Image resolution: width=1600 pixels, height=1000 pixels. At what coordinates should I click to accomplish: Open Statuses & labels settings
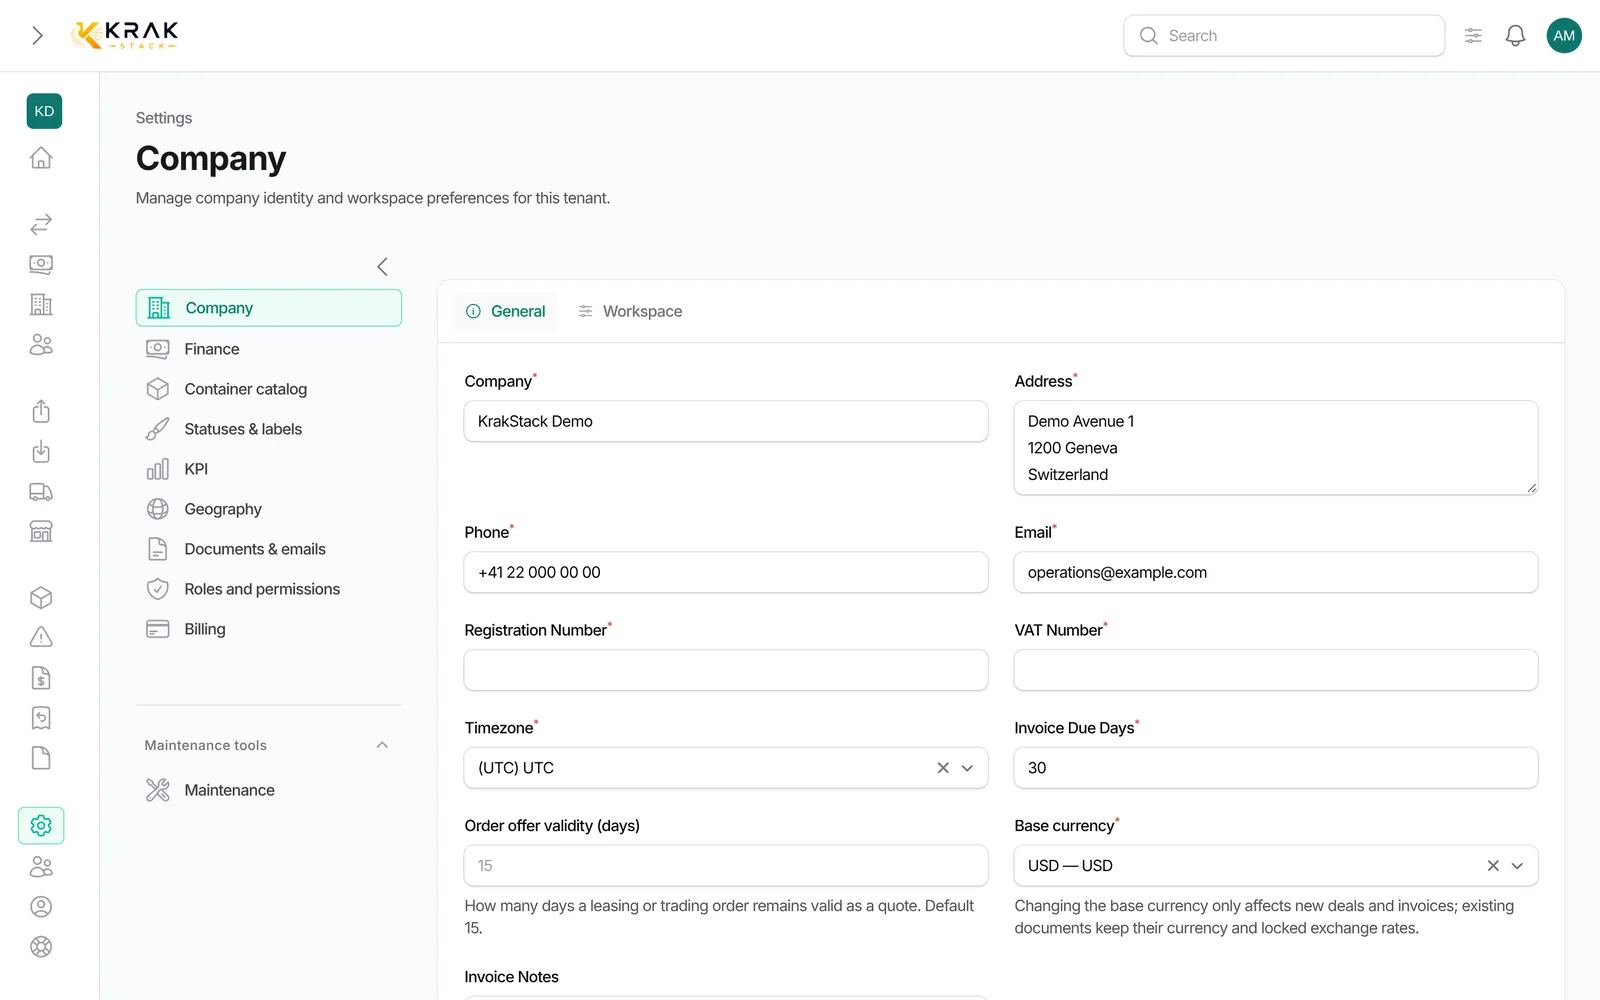[x=269, y=429]
